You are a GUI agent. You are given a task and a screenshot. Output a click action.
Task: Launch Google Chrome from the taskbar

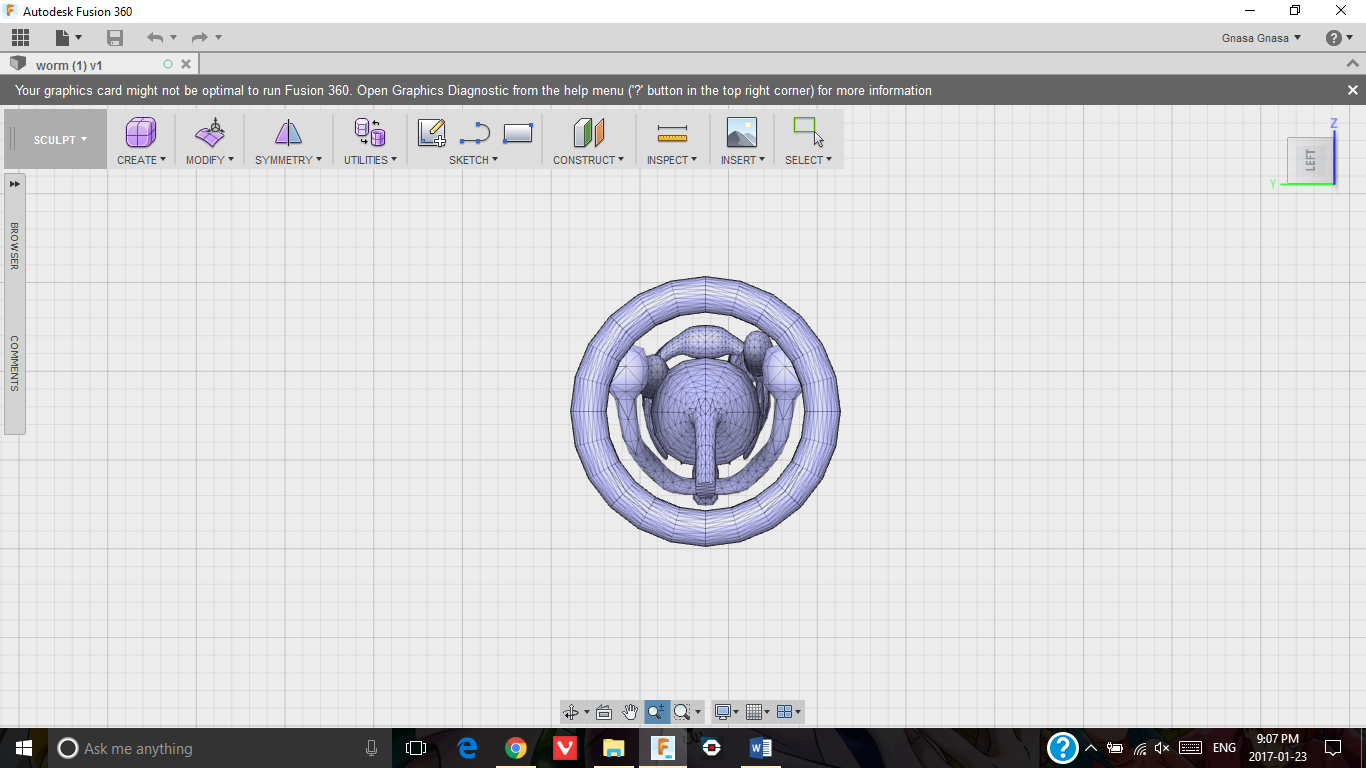516,748
